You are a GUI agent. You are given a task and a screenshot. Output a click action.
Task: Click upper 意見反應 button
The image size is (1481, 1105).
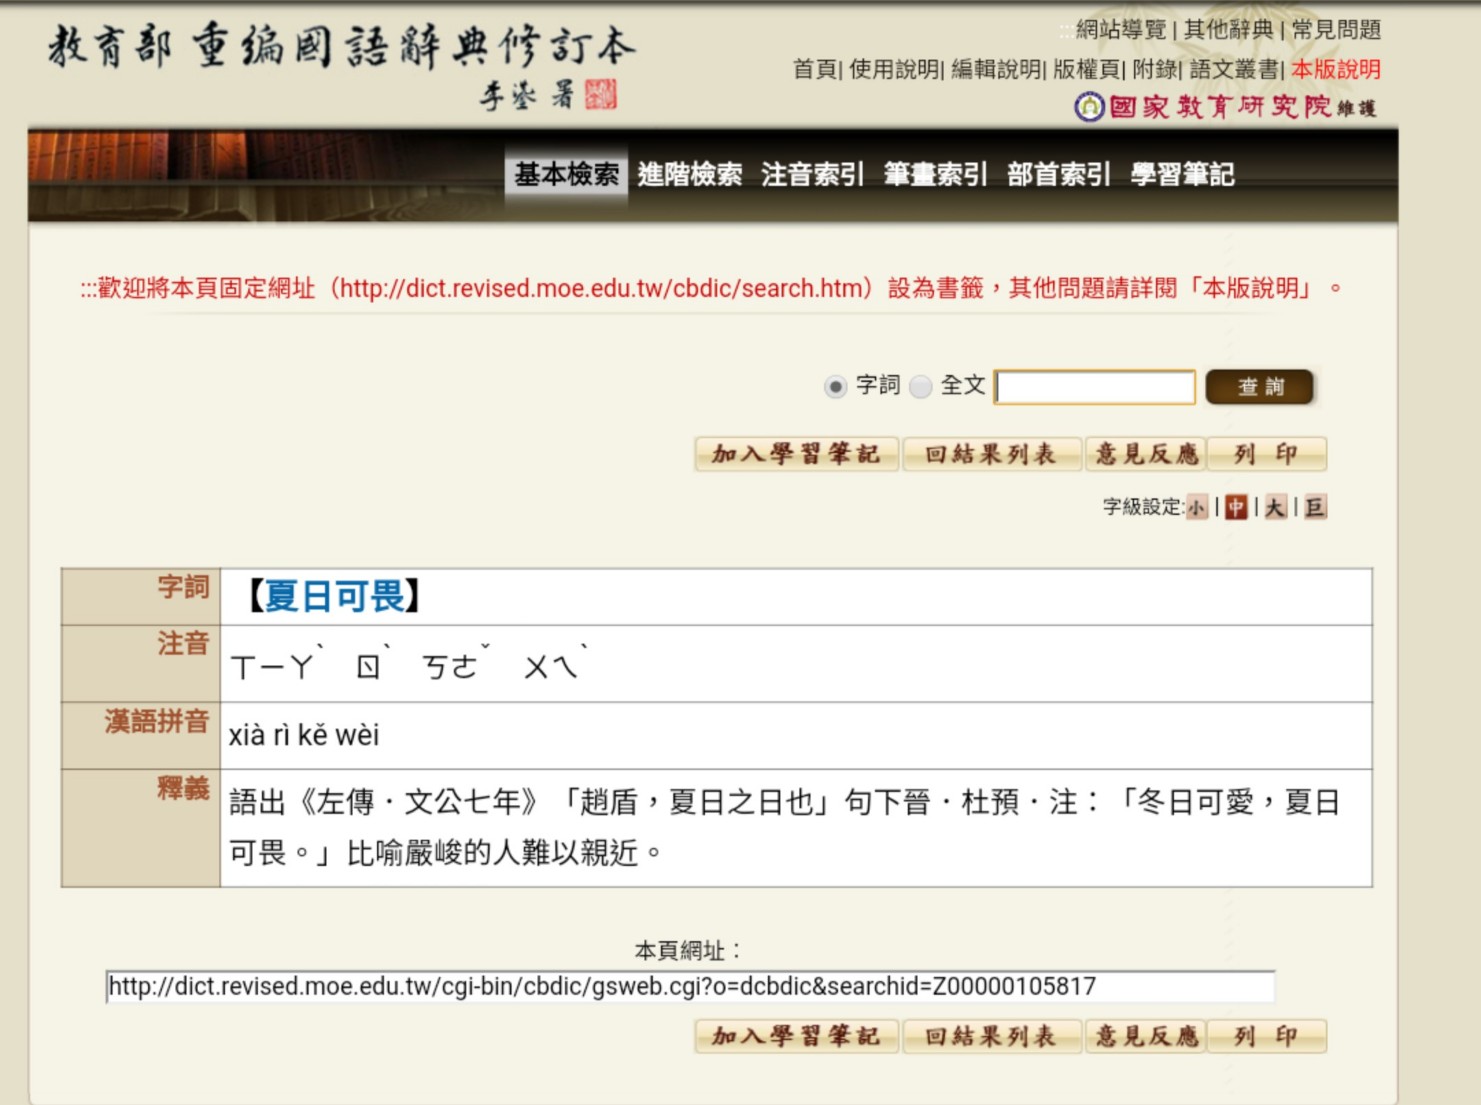click(x=1146, y=454)
